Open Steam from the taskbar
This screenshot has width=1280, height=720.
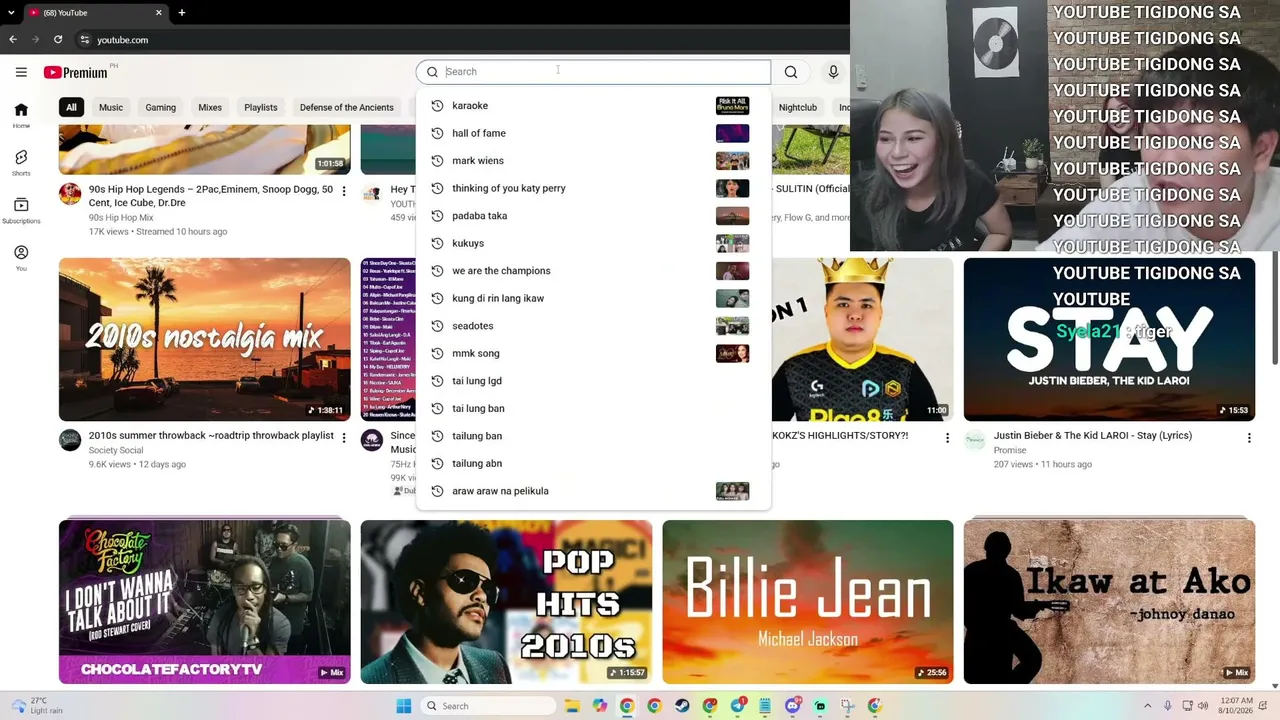682,706
